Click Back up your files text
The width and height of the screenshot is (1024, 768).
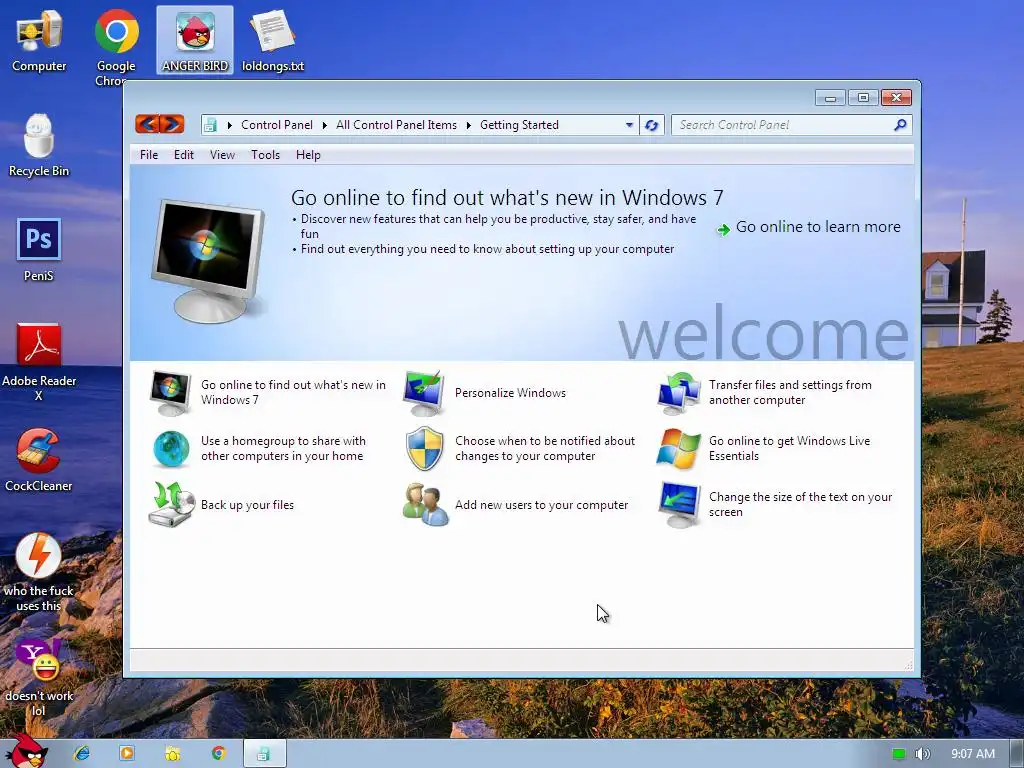pos(248,505)
